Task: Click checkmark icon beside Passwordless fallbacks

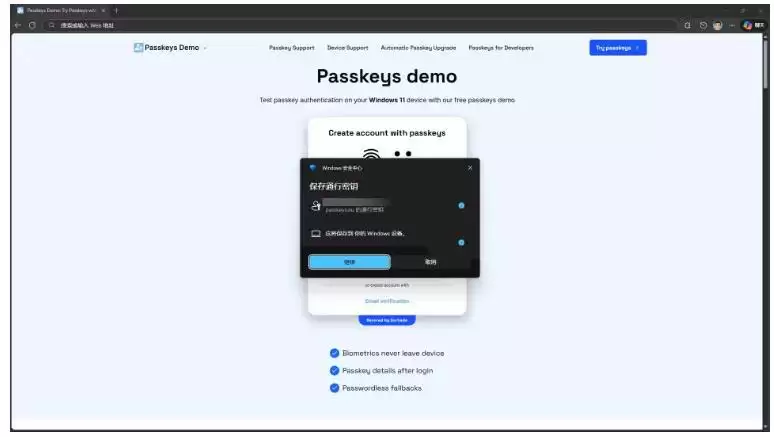Action: pos(334,388)
